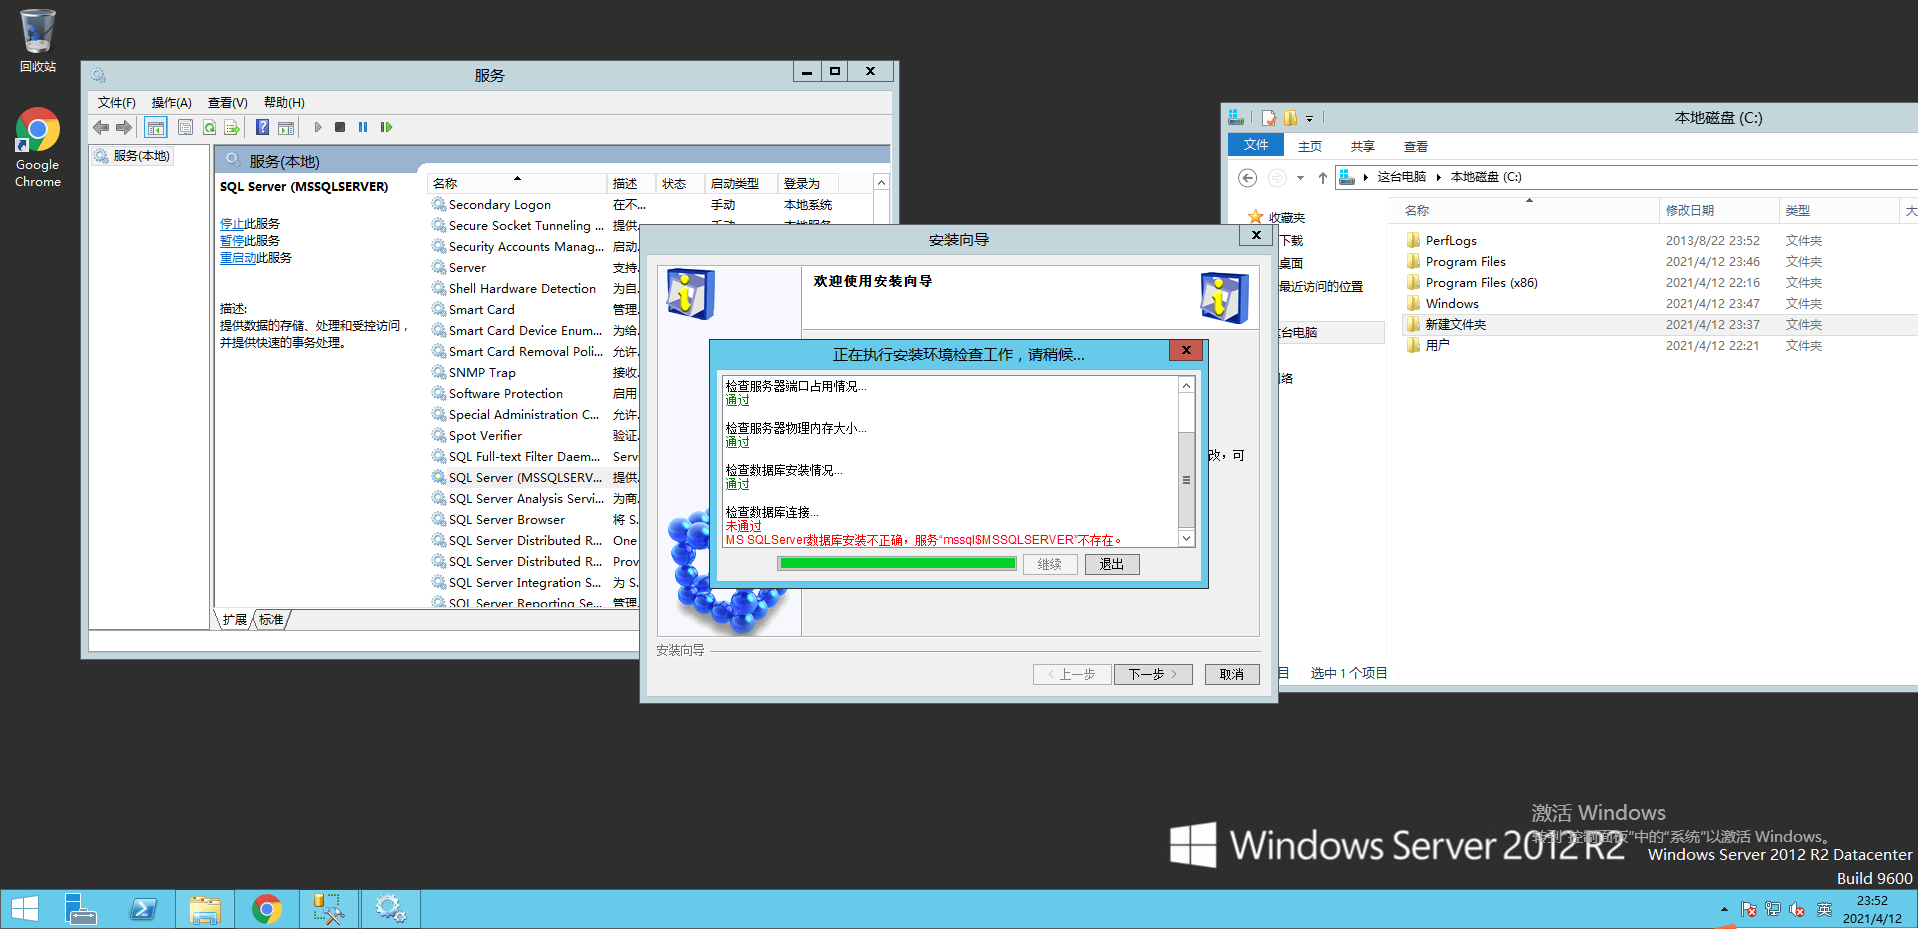Click the 停止 link to stop the service

coord(232,224)
